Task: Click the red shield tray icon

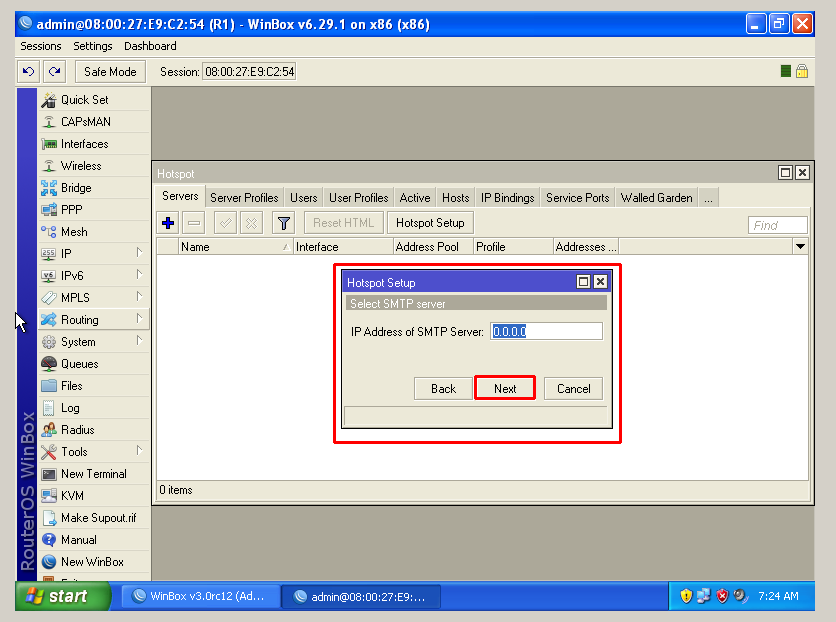Action: (x=722, y=596)
